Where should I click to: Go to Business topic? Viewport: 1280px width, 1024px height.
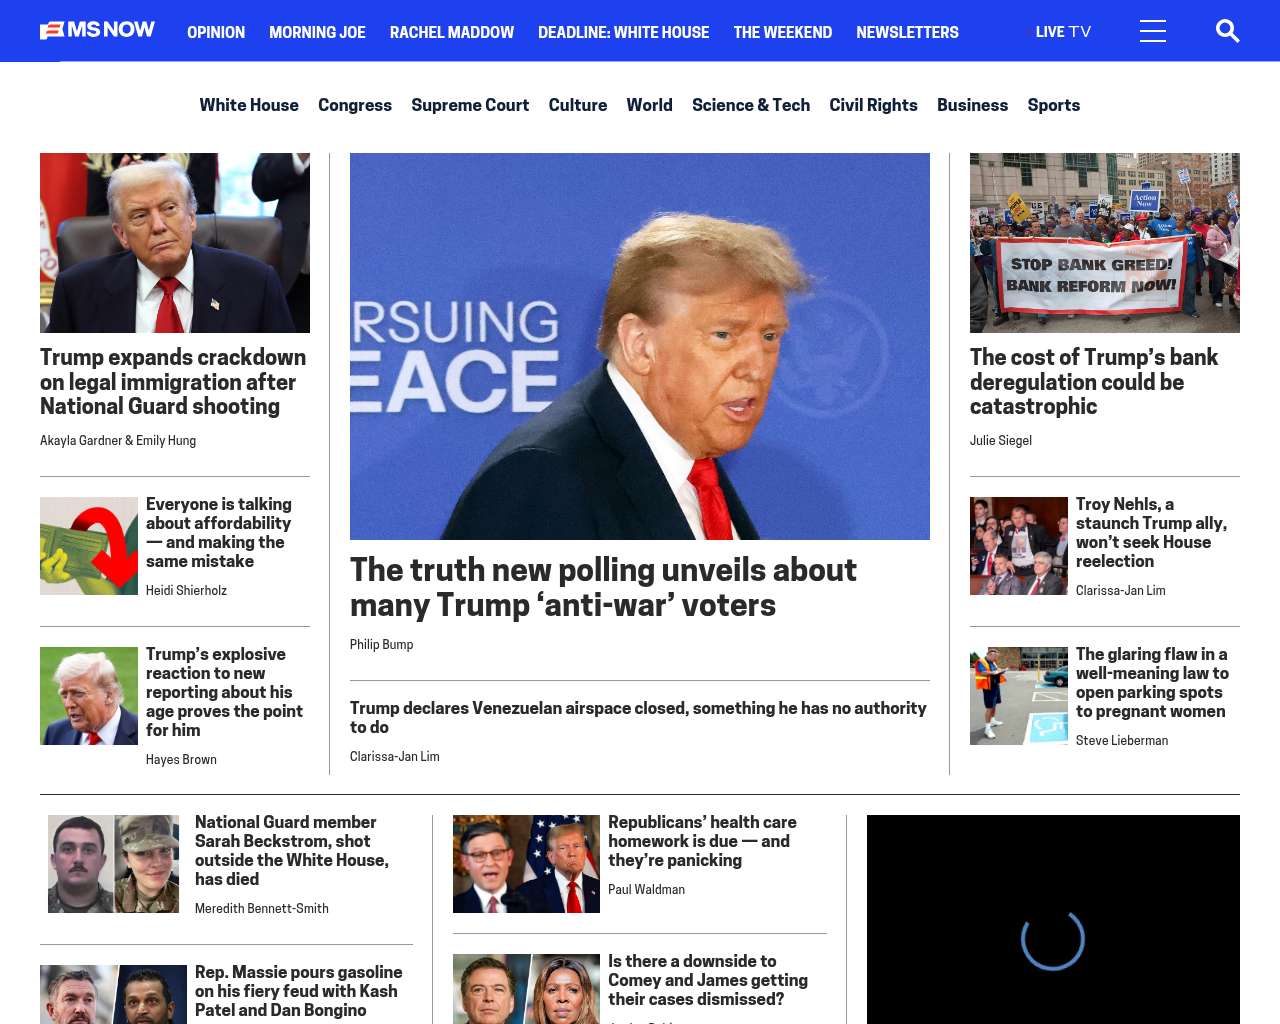pyautogui.click(x=972, y=105)
